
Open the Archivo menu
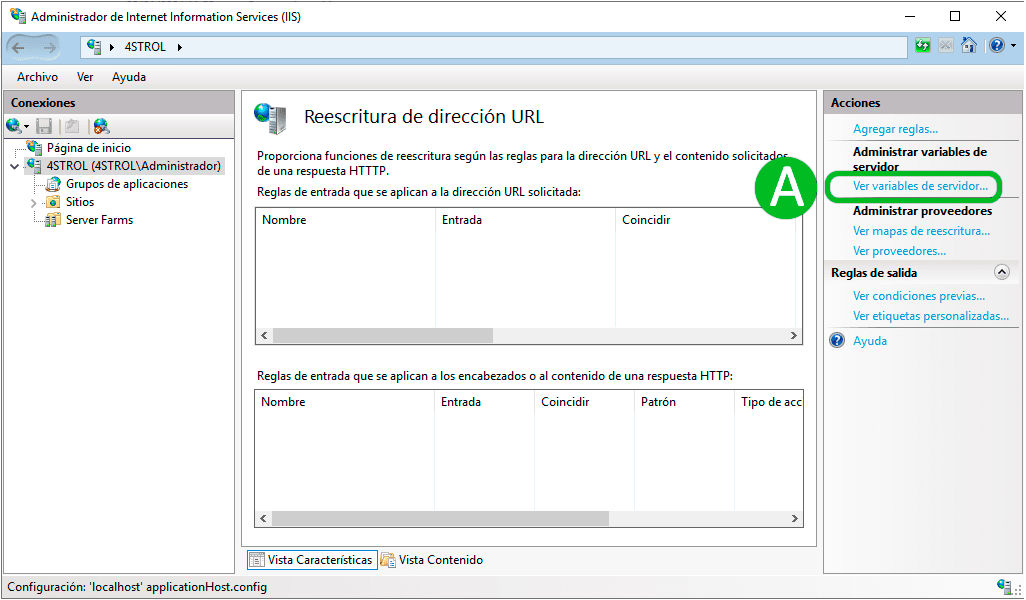[x=37, y=77]
